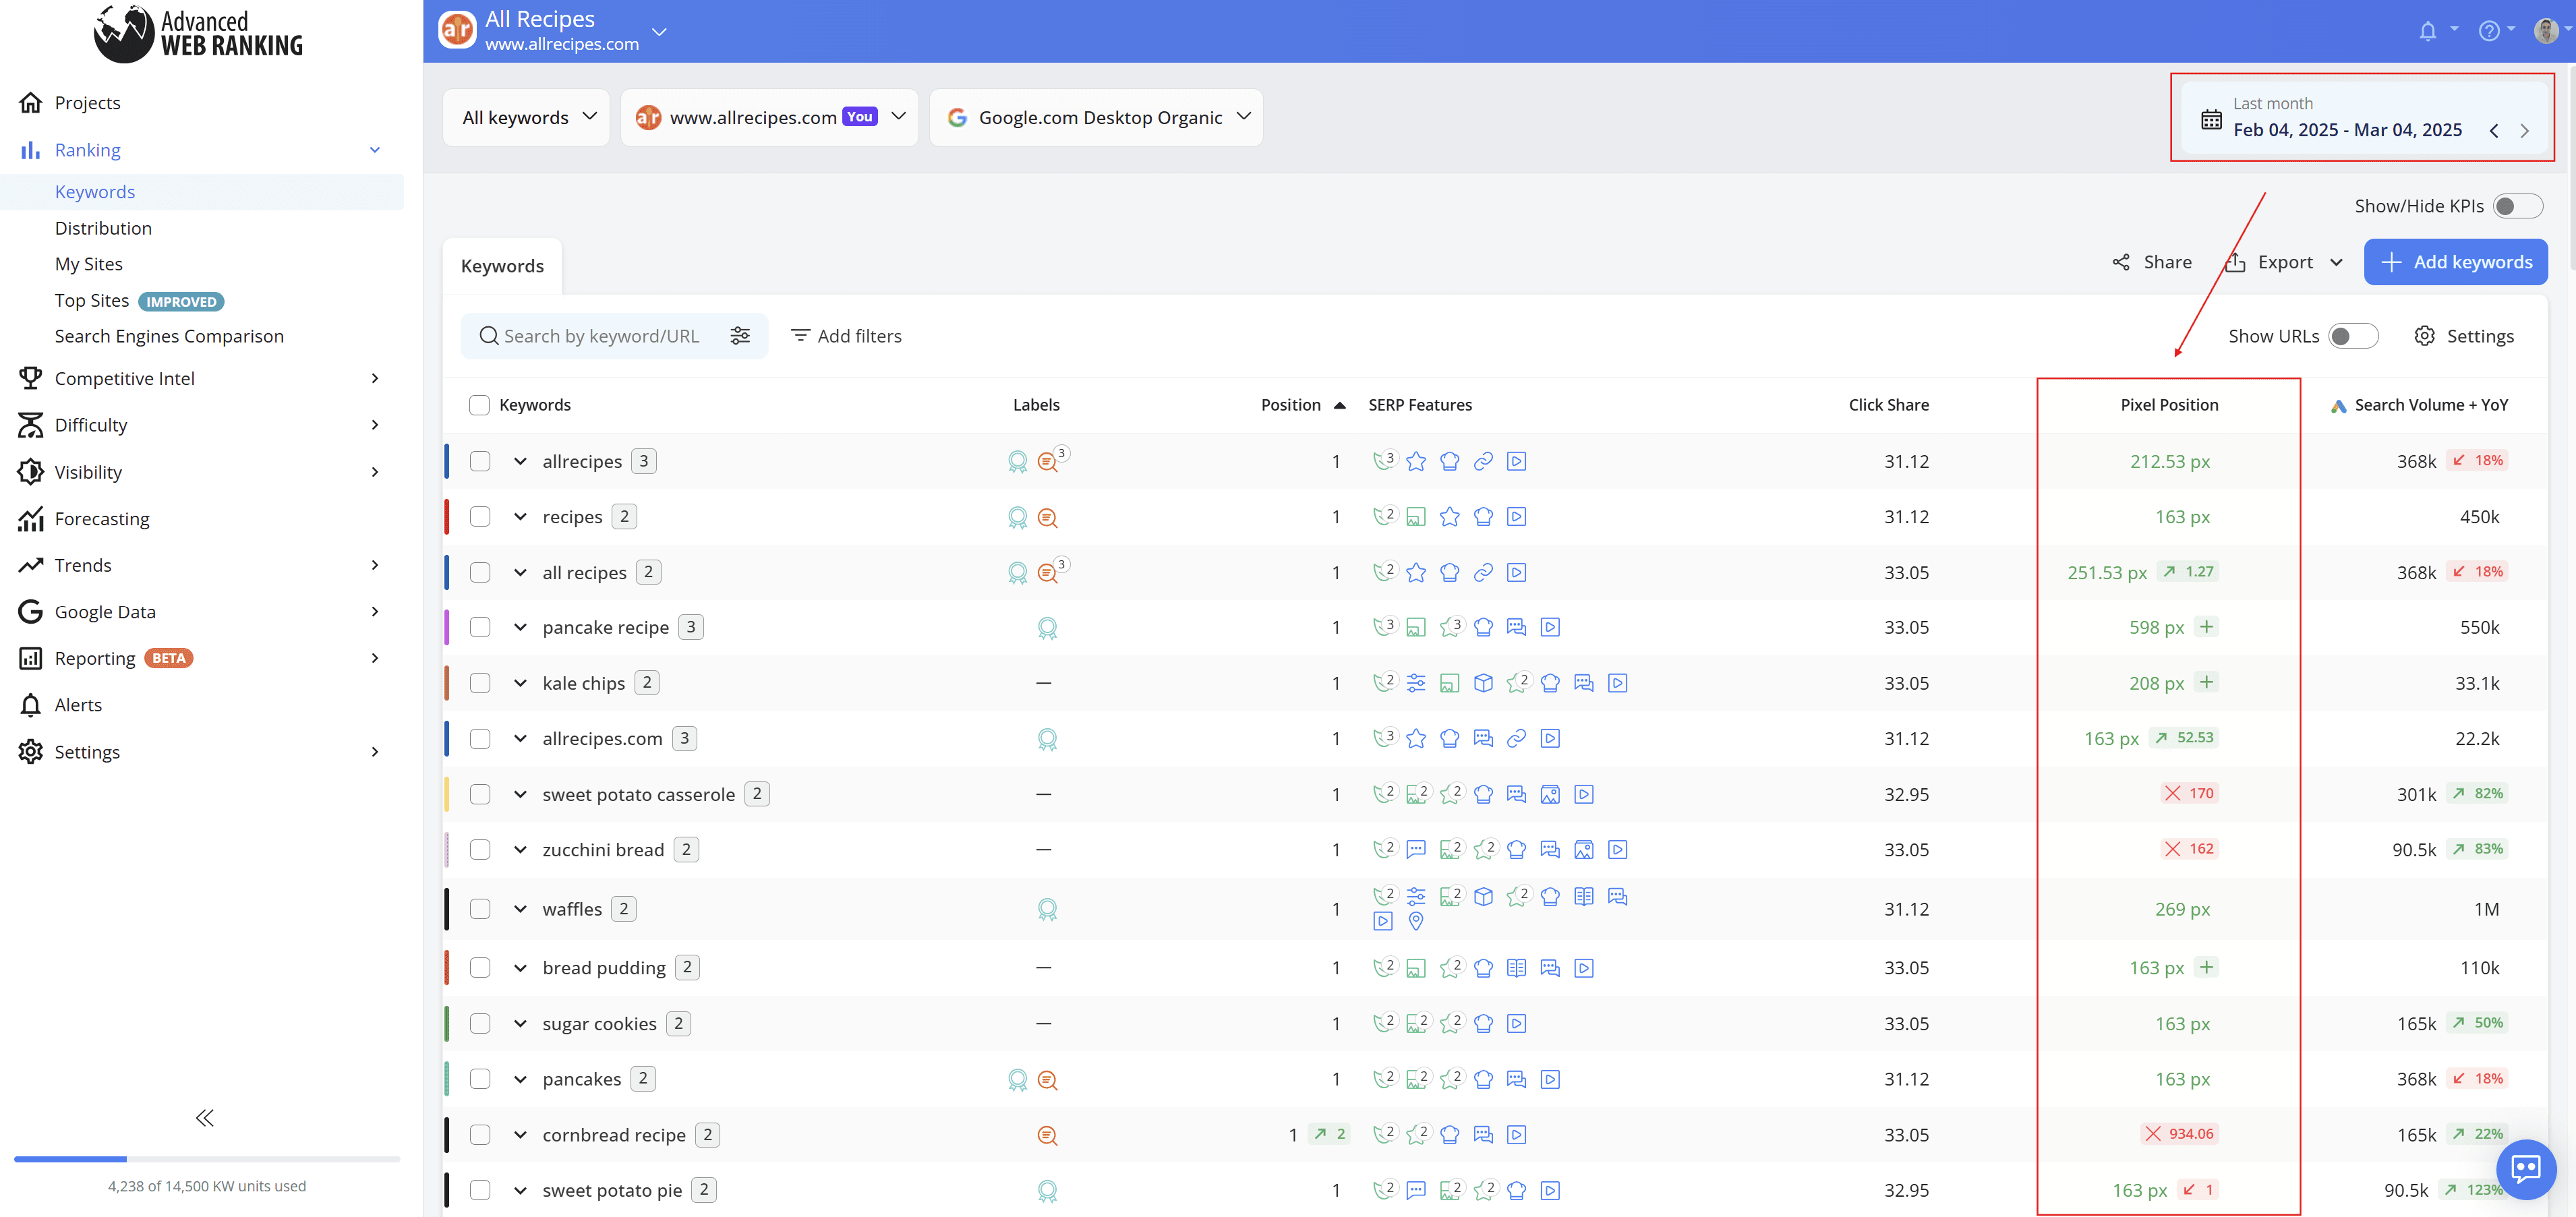Sort by Pixel Position column header

coord(2169,405)
